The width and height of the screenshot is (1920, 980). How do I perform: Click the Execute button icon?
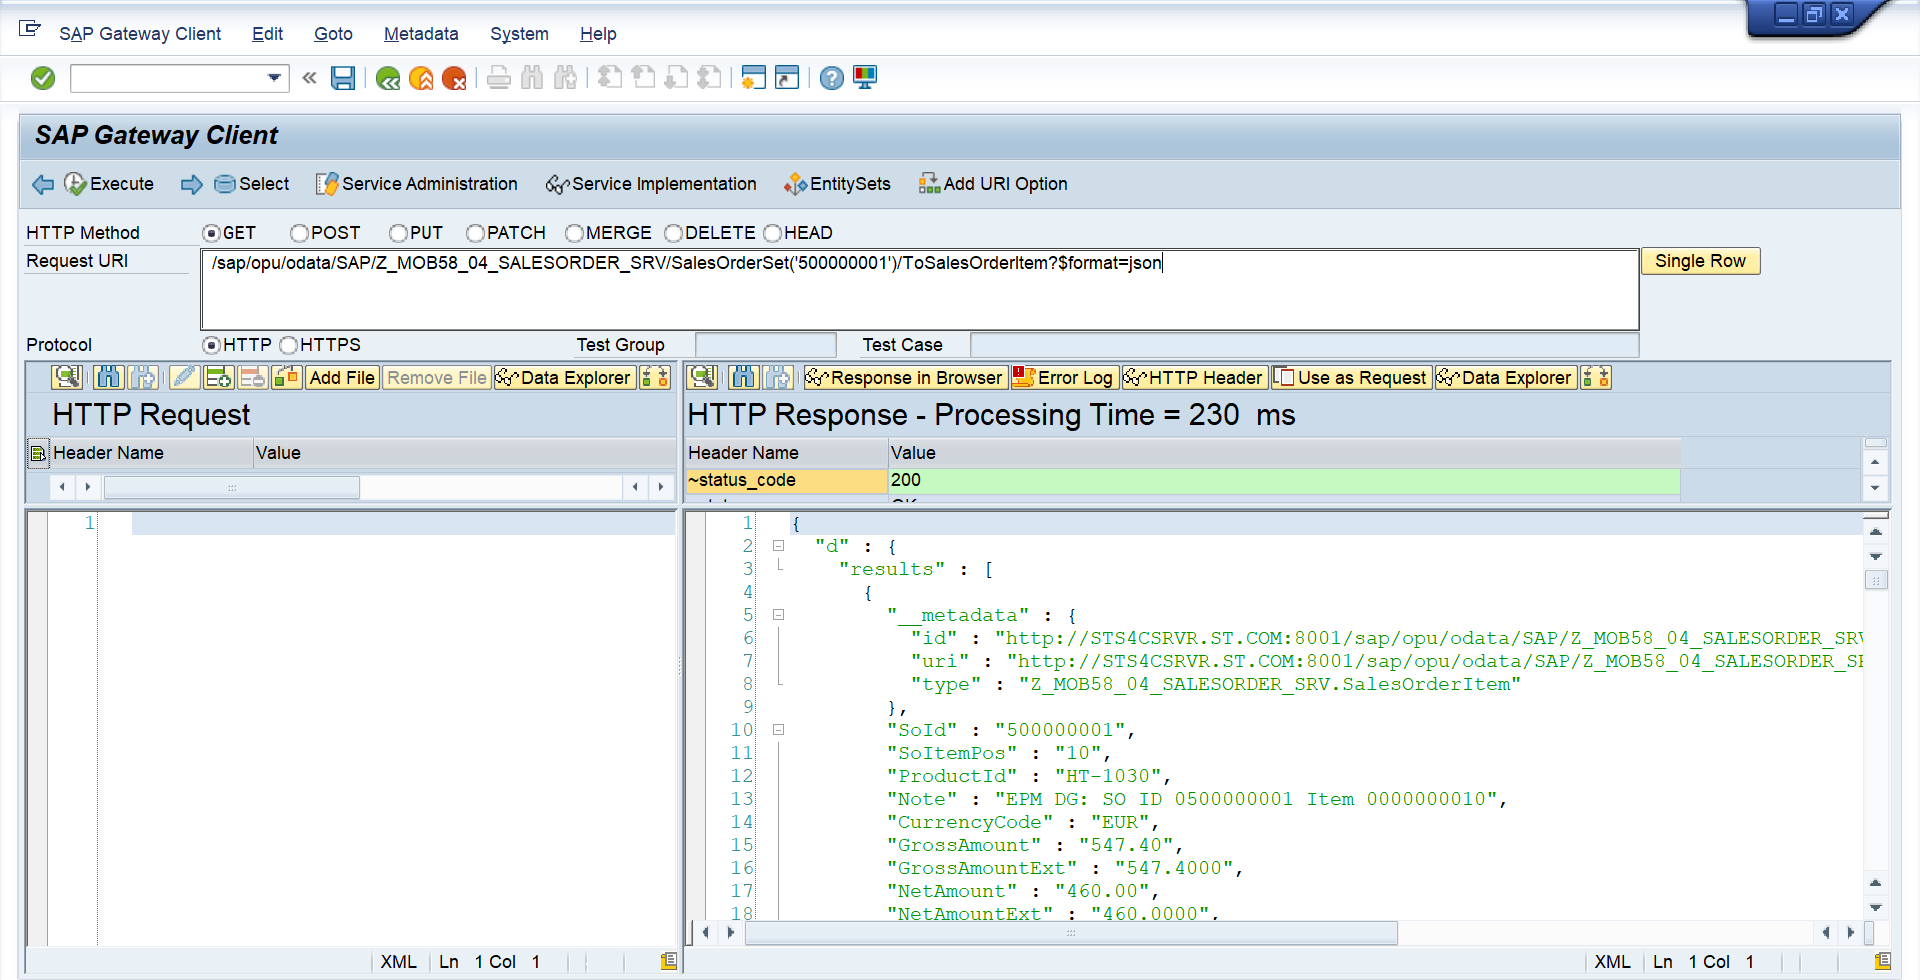[76, 184]
